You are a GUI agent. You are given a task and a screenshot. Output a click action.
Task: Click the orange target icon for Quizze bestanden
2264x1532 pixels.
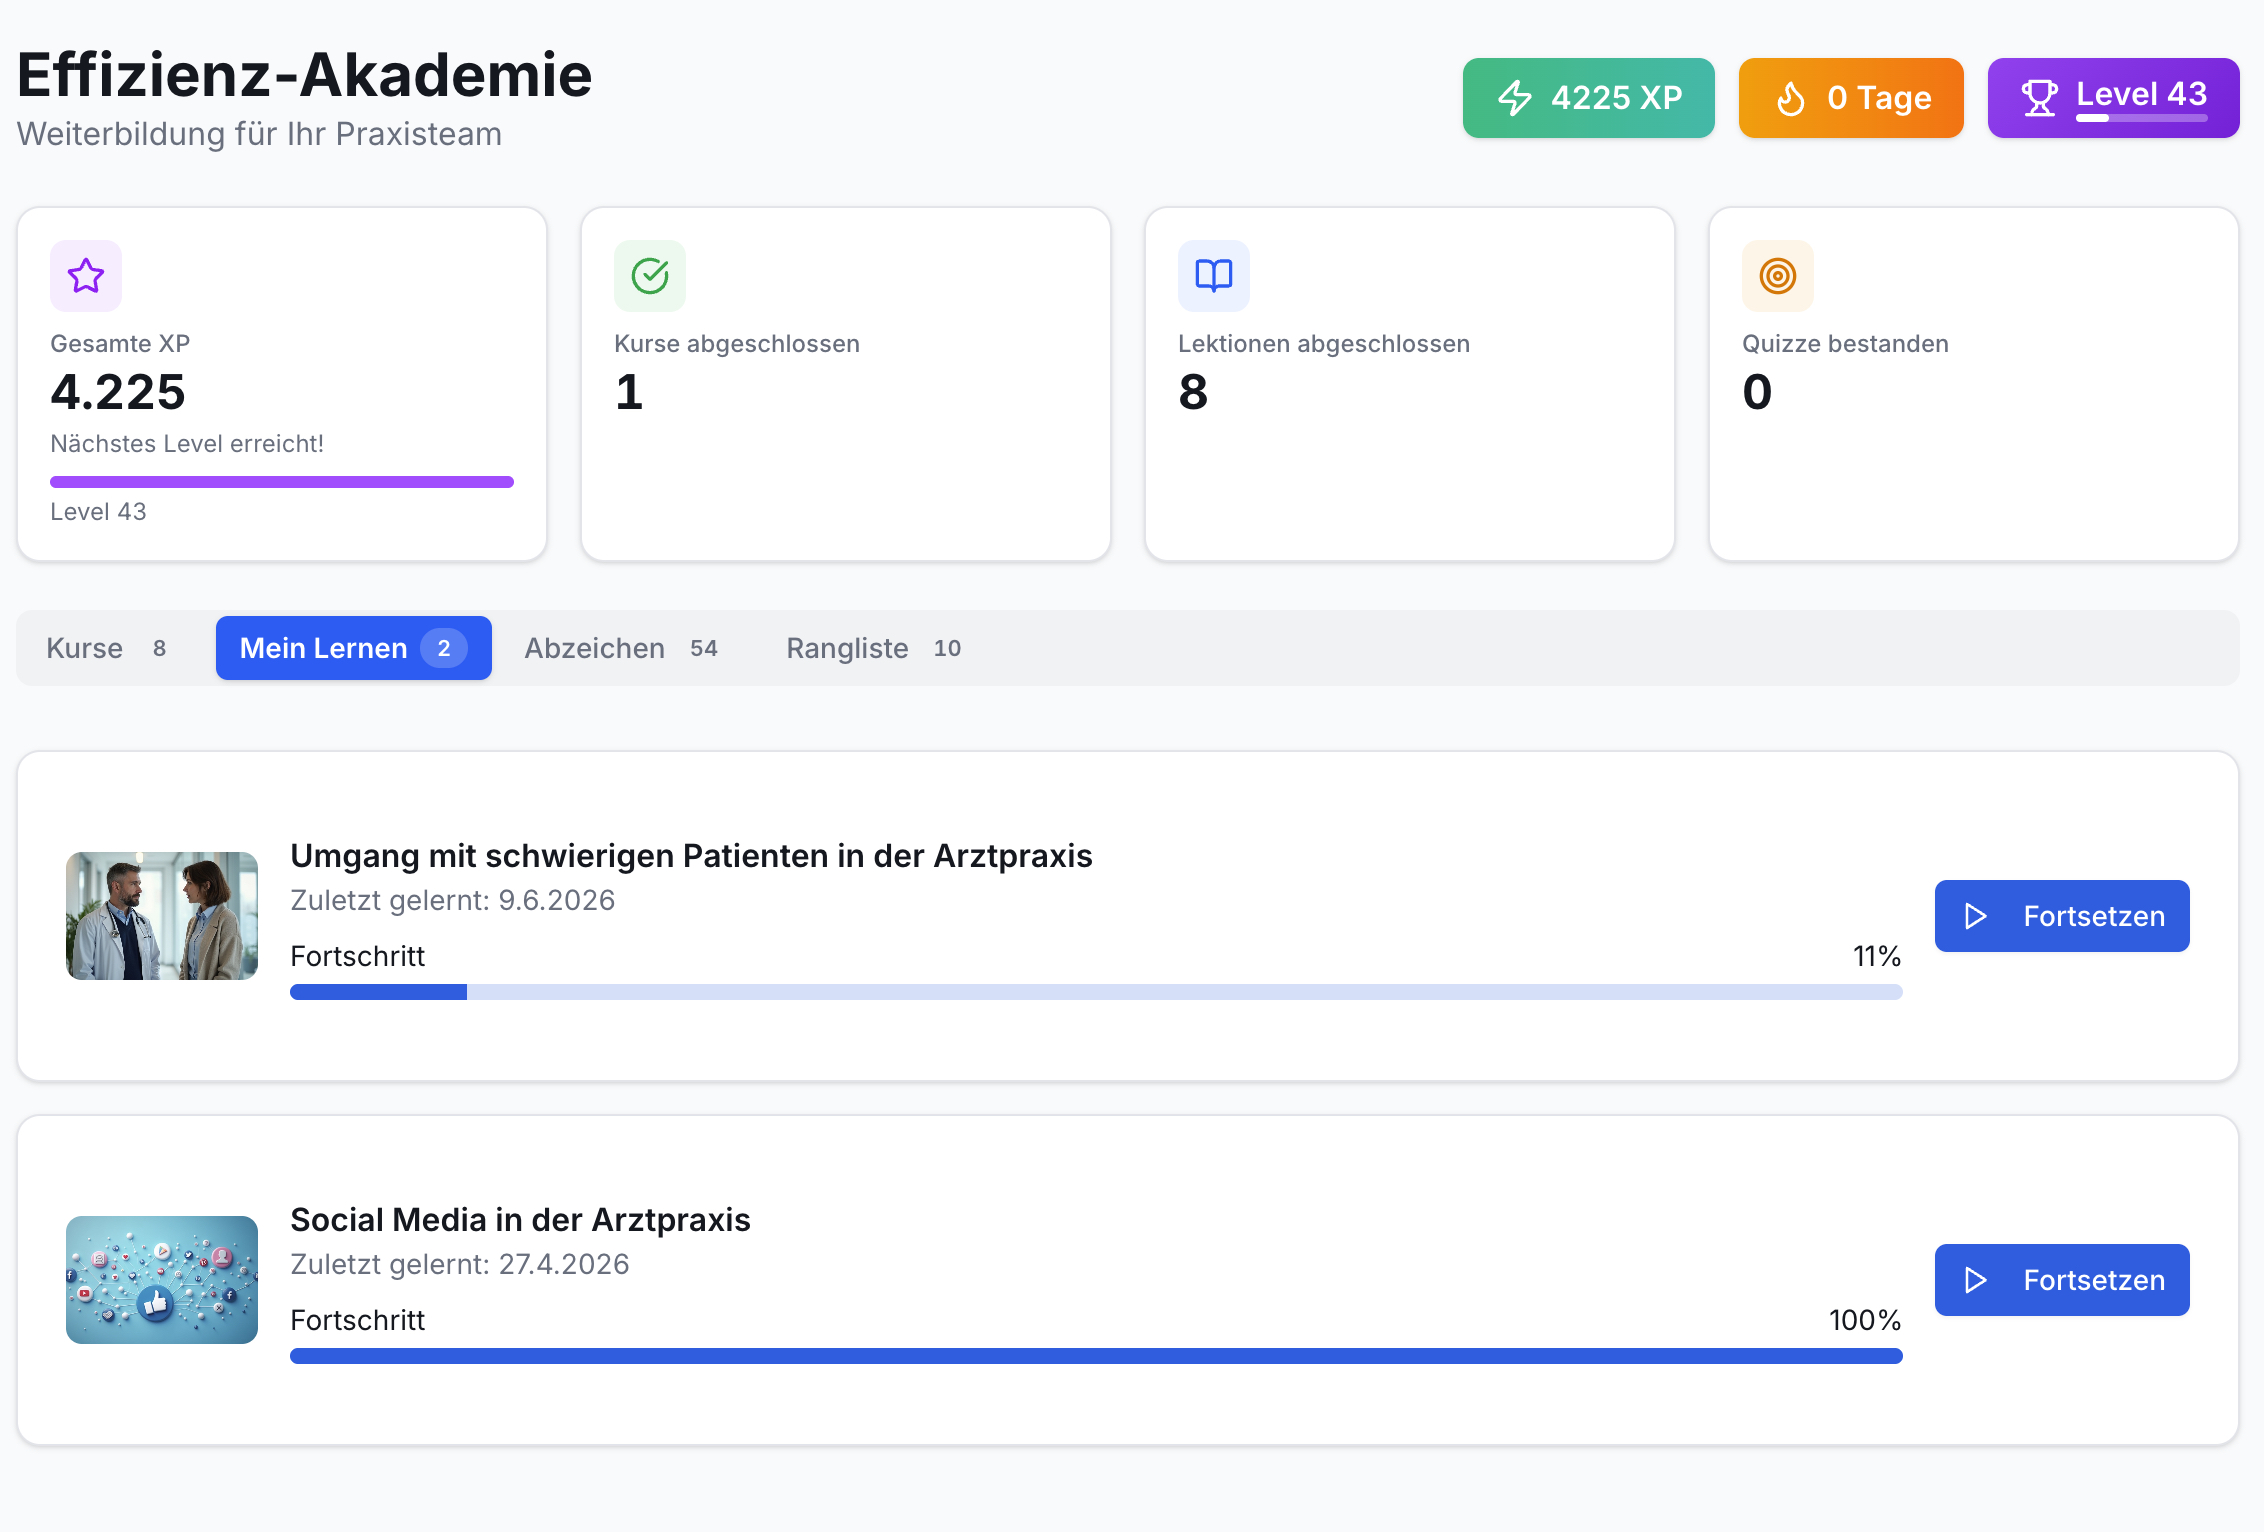(1778, 276)
